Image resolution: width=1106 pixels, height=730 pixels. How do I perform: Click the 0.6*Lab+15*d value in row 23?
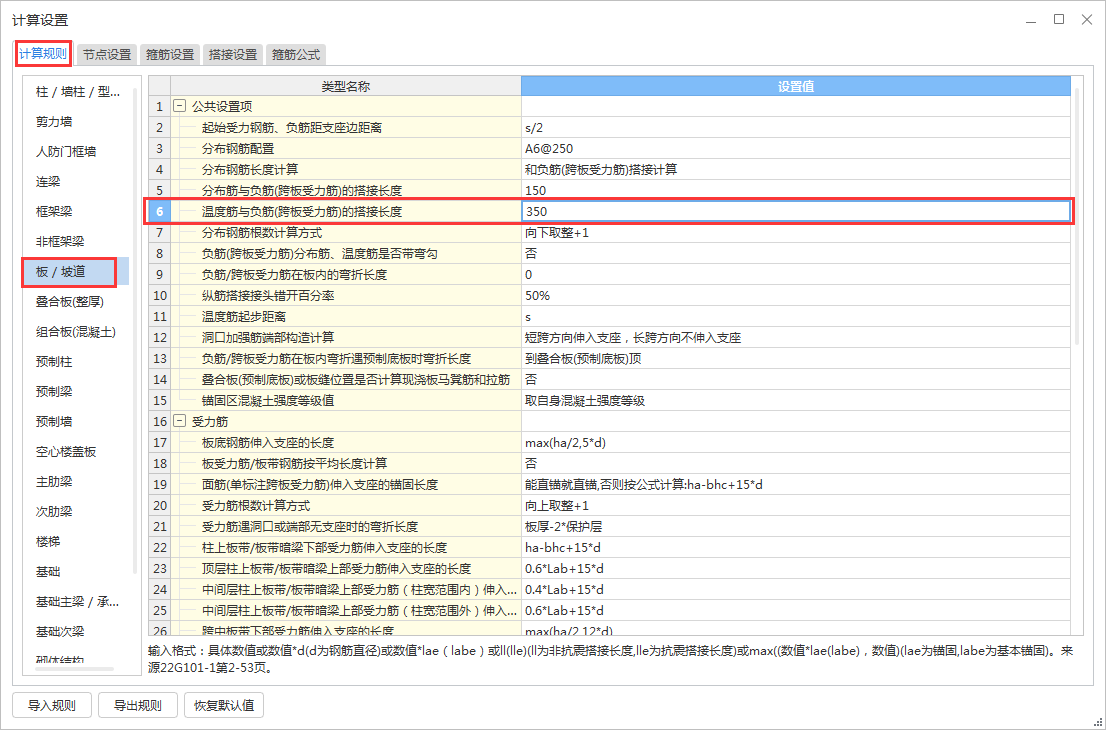(x=796, y=568)
